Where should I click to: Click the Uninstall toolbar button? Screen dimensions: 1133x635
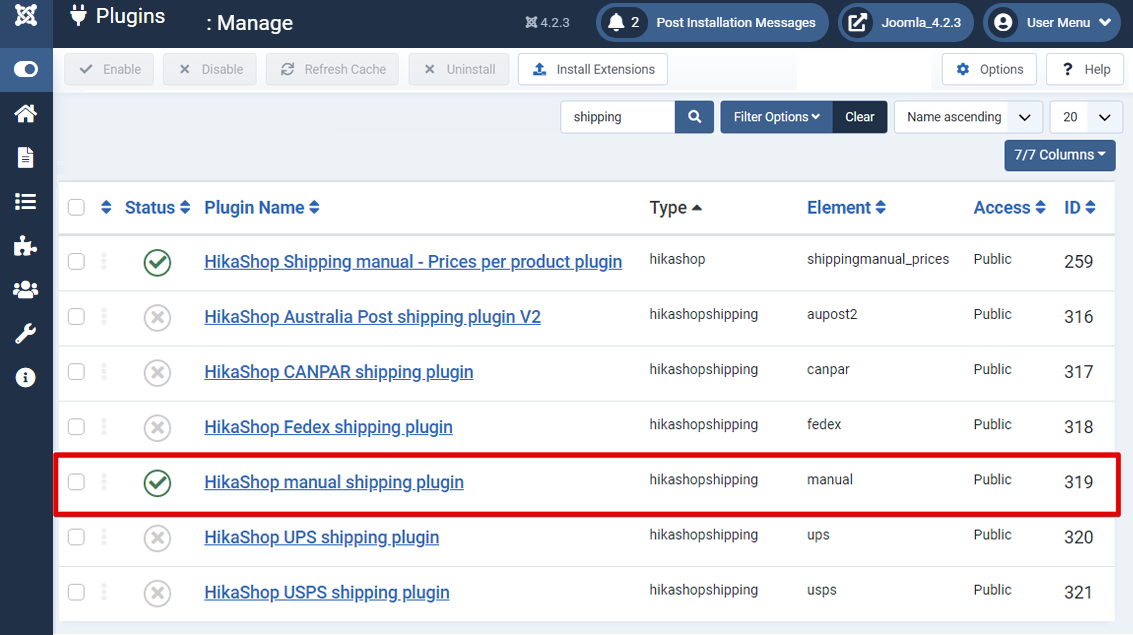[x=459, y=69]
